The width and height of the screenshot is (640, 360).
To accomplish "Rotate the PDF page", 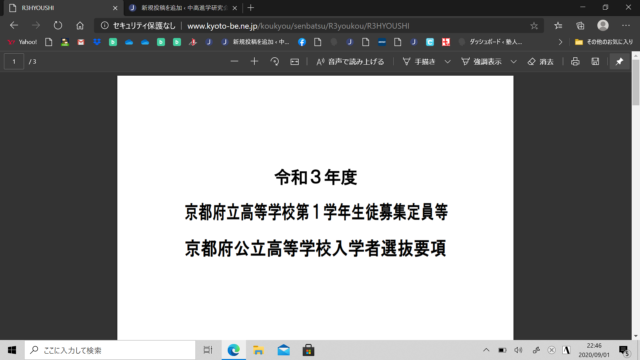I will coord(275,62).
